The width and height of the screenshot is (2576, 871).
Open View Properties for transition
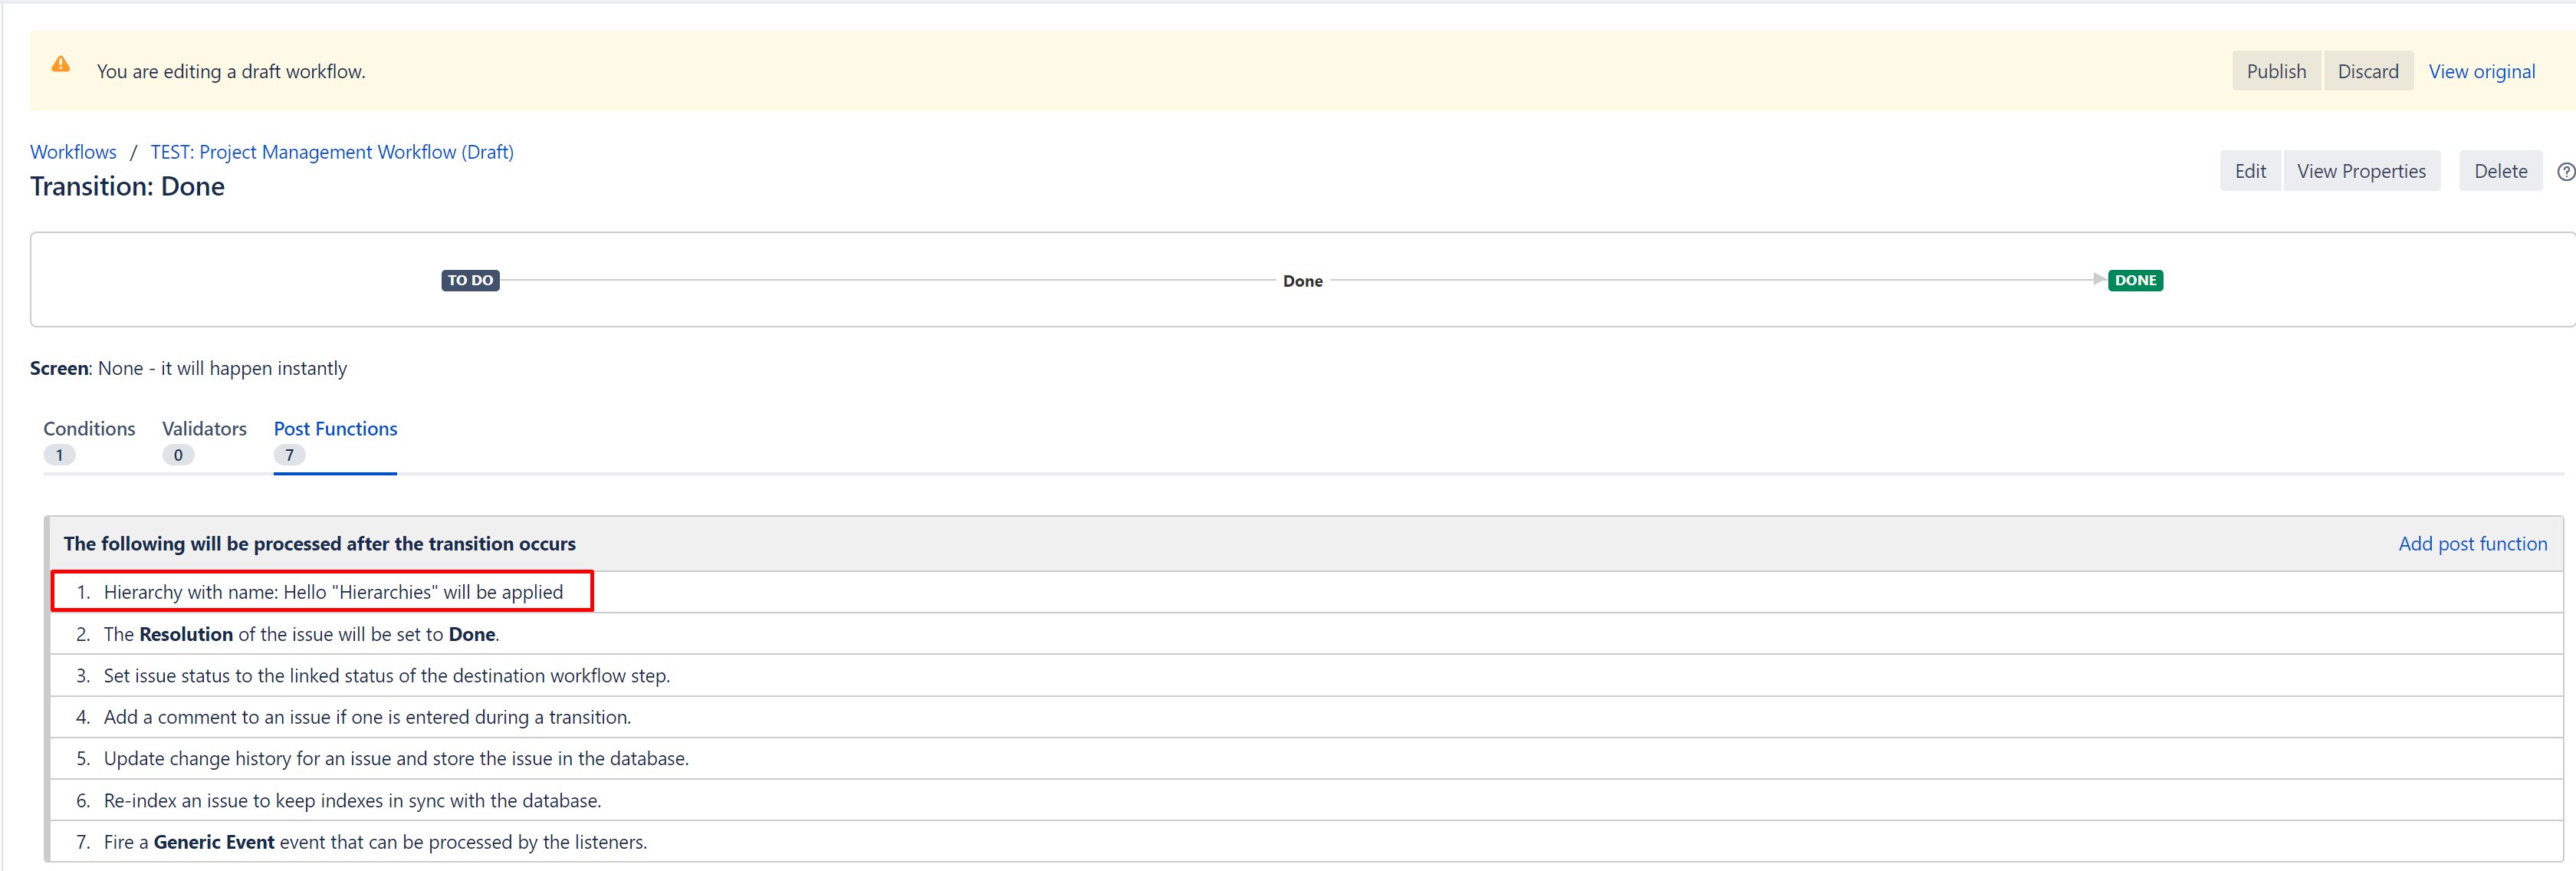point(2360,171)
